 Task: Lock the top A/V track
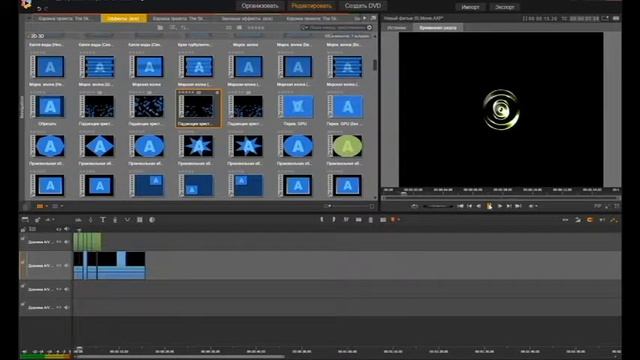pos(23,238)
